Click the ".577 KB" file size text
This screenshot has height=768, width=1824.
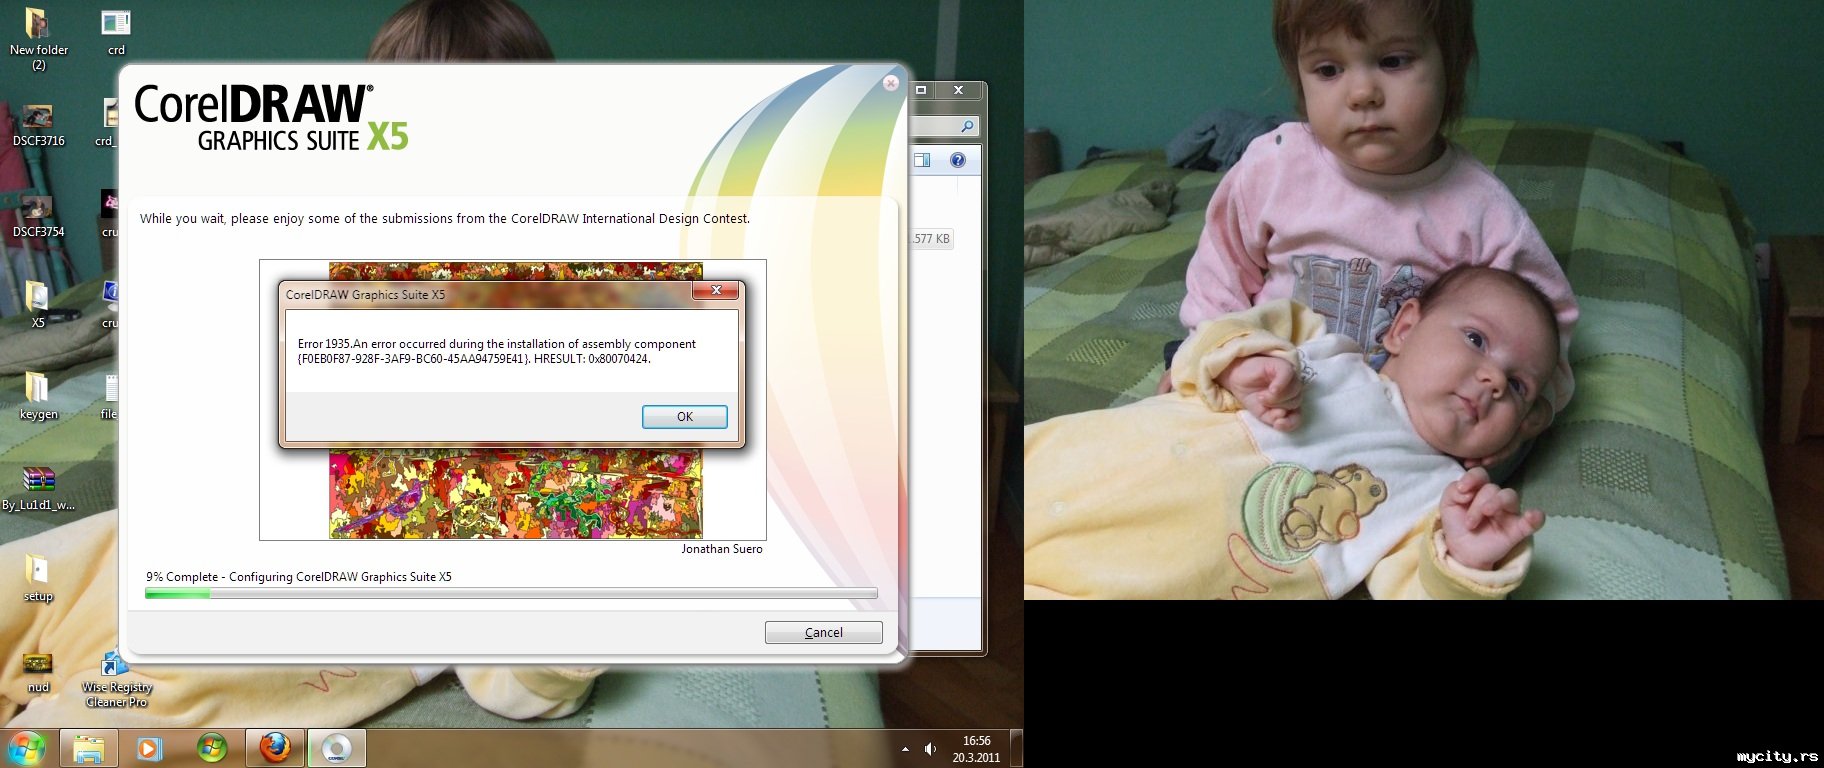[x=930, y=239]
